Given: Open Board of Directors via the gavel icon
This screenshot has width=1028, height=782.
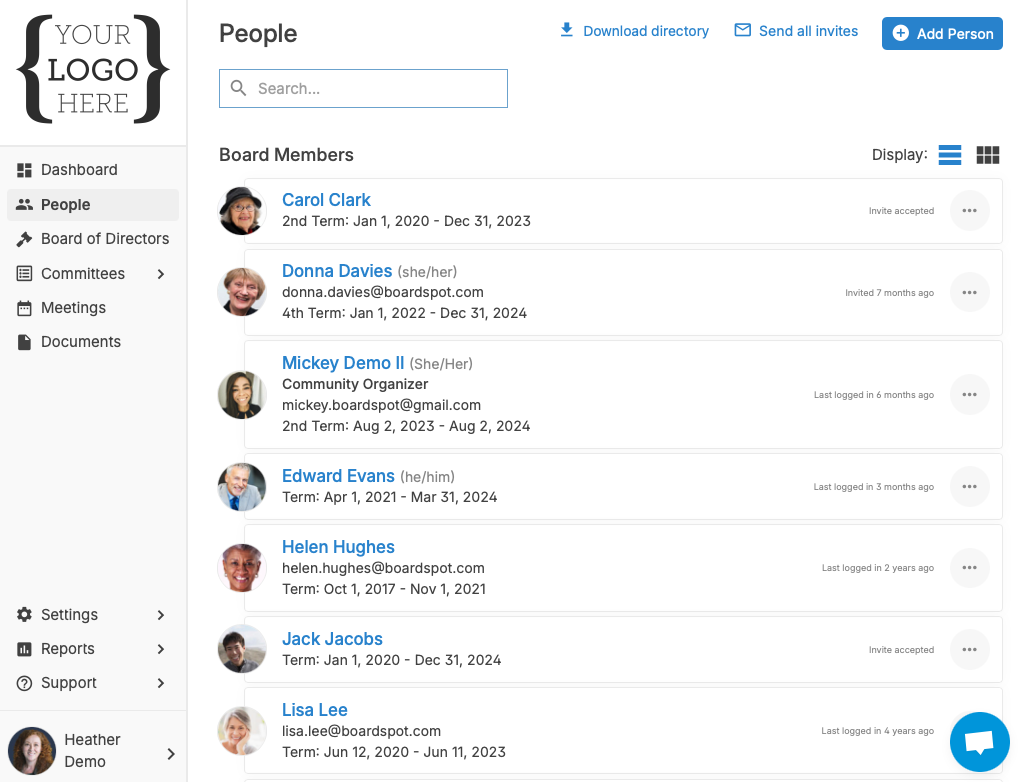Looking at the screenshot, I should 25,238.
